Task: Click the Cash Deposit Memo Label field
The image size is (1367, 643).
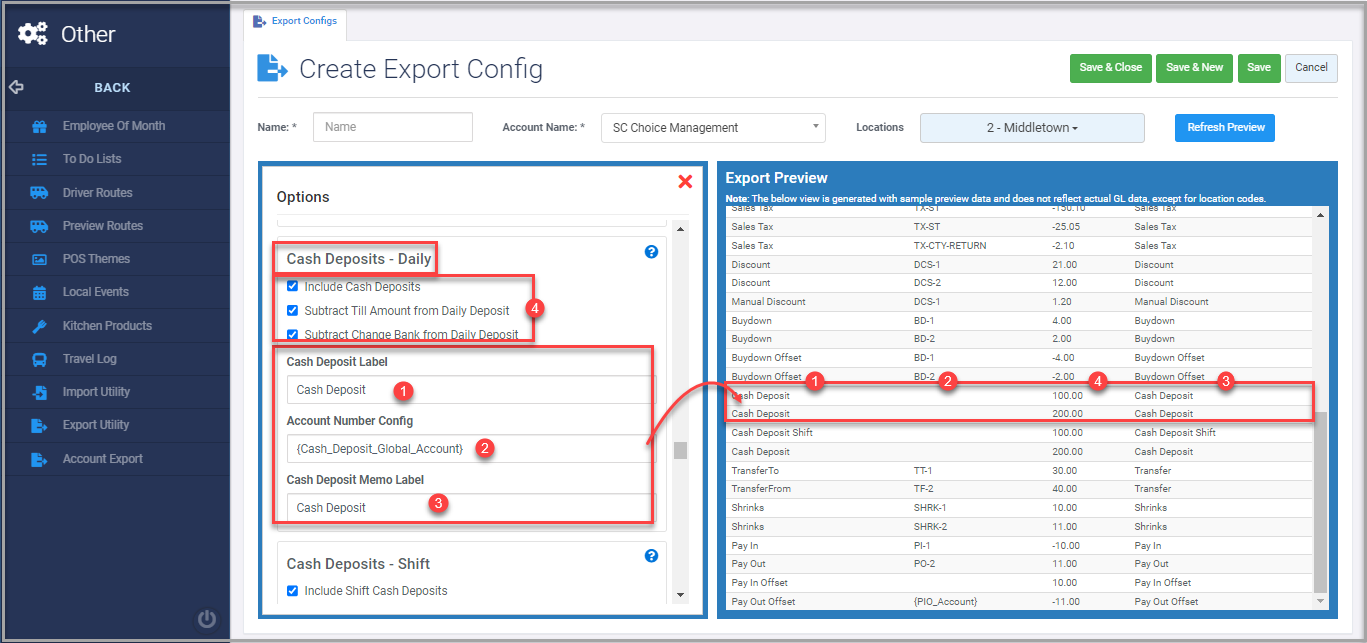Action: tap(471, 507)
